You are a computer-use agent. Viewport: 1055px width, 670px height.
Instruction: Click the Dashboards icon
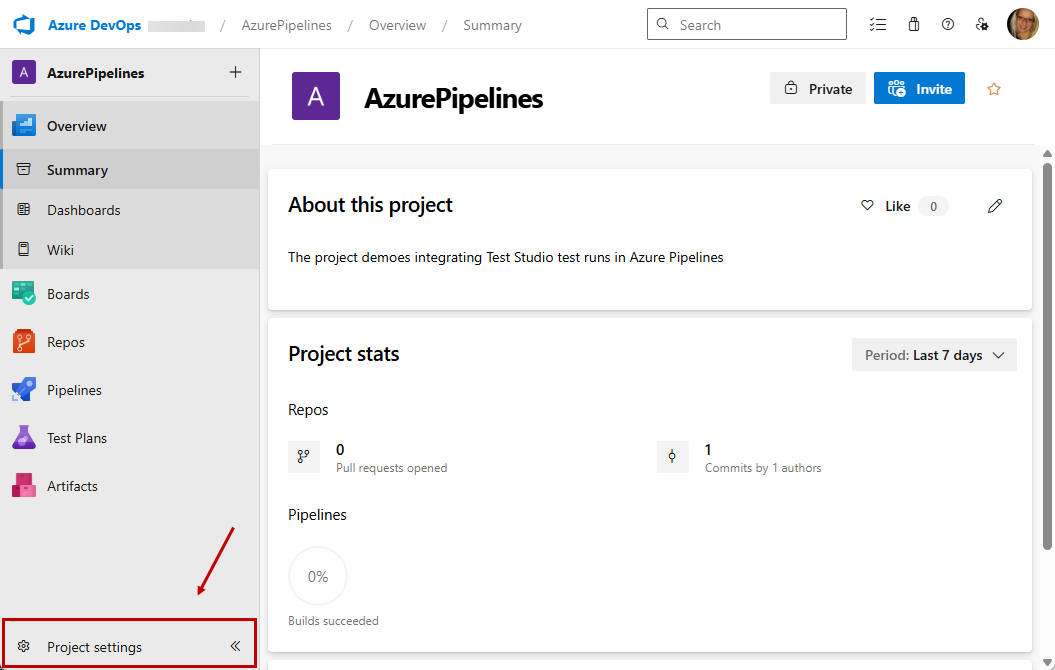coord(24,209)
